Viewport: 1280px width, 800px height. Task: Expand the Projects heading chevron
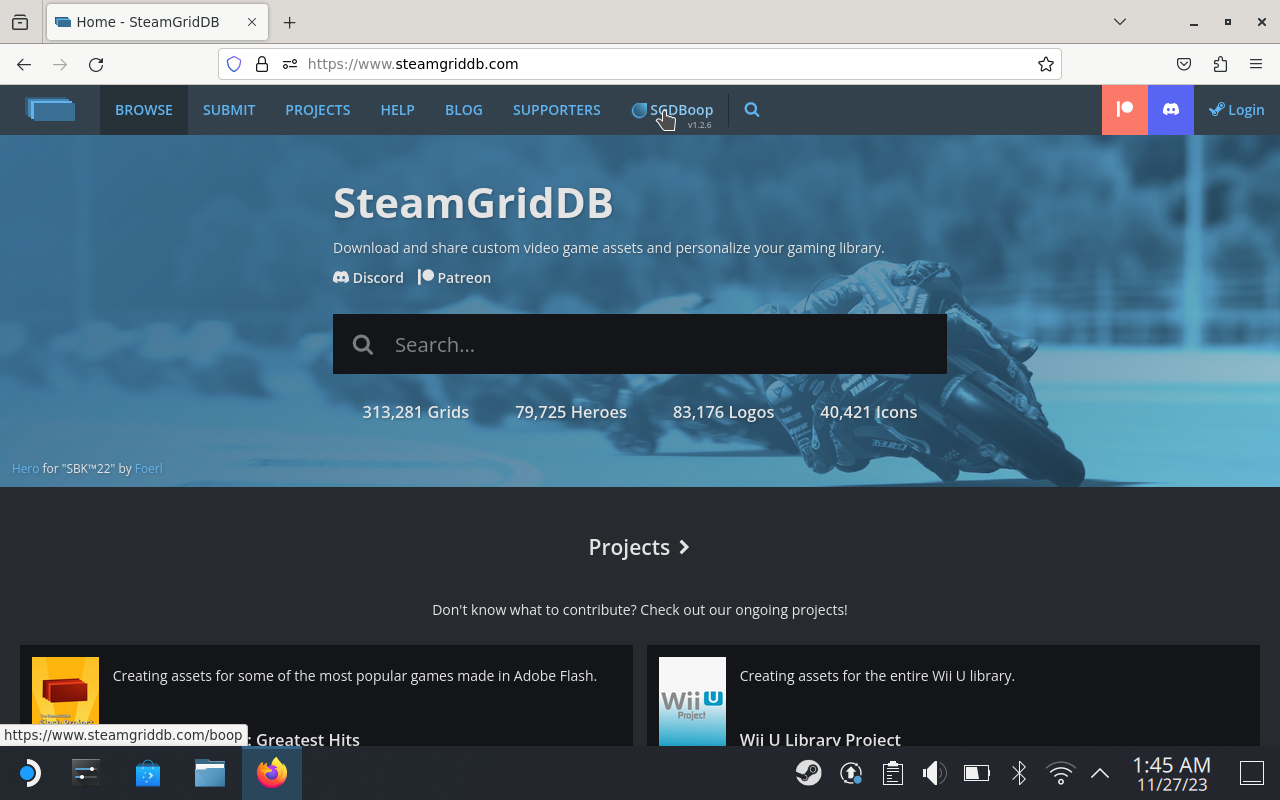pos(684,547)
